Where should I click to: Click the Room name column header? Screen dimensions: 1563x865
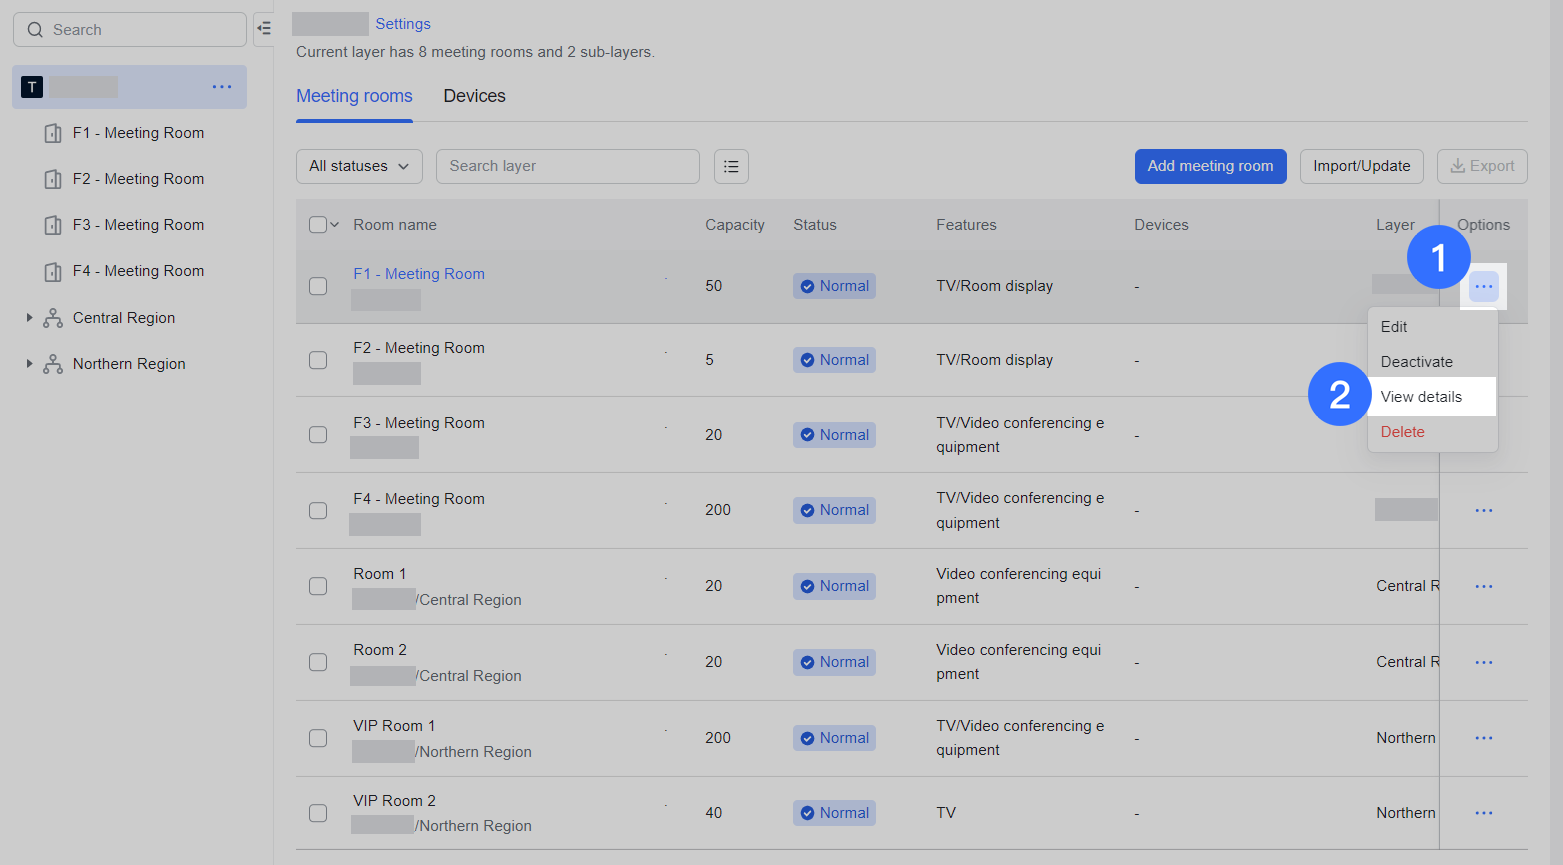[x=395, y=225]
